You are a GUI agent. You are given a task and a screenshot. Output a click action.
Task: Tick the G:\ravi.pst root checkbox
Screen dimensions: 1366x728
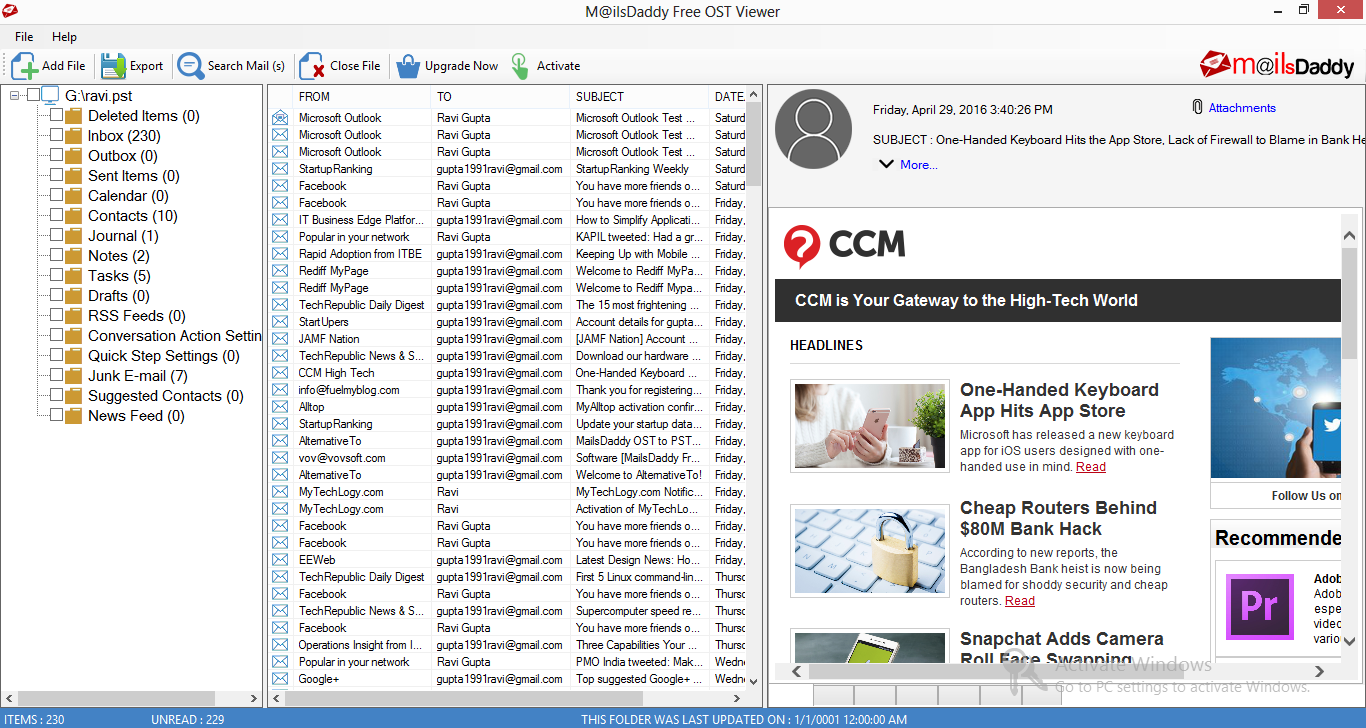pos(33,95)
